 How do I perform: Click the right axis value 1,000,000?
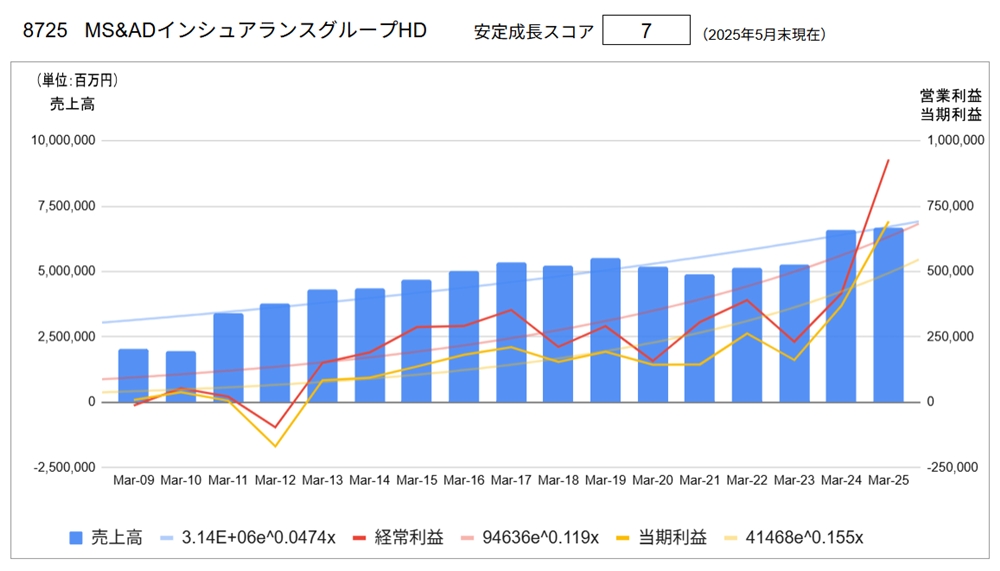955,140
